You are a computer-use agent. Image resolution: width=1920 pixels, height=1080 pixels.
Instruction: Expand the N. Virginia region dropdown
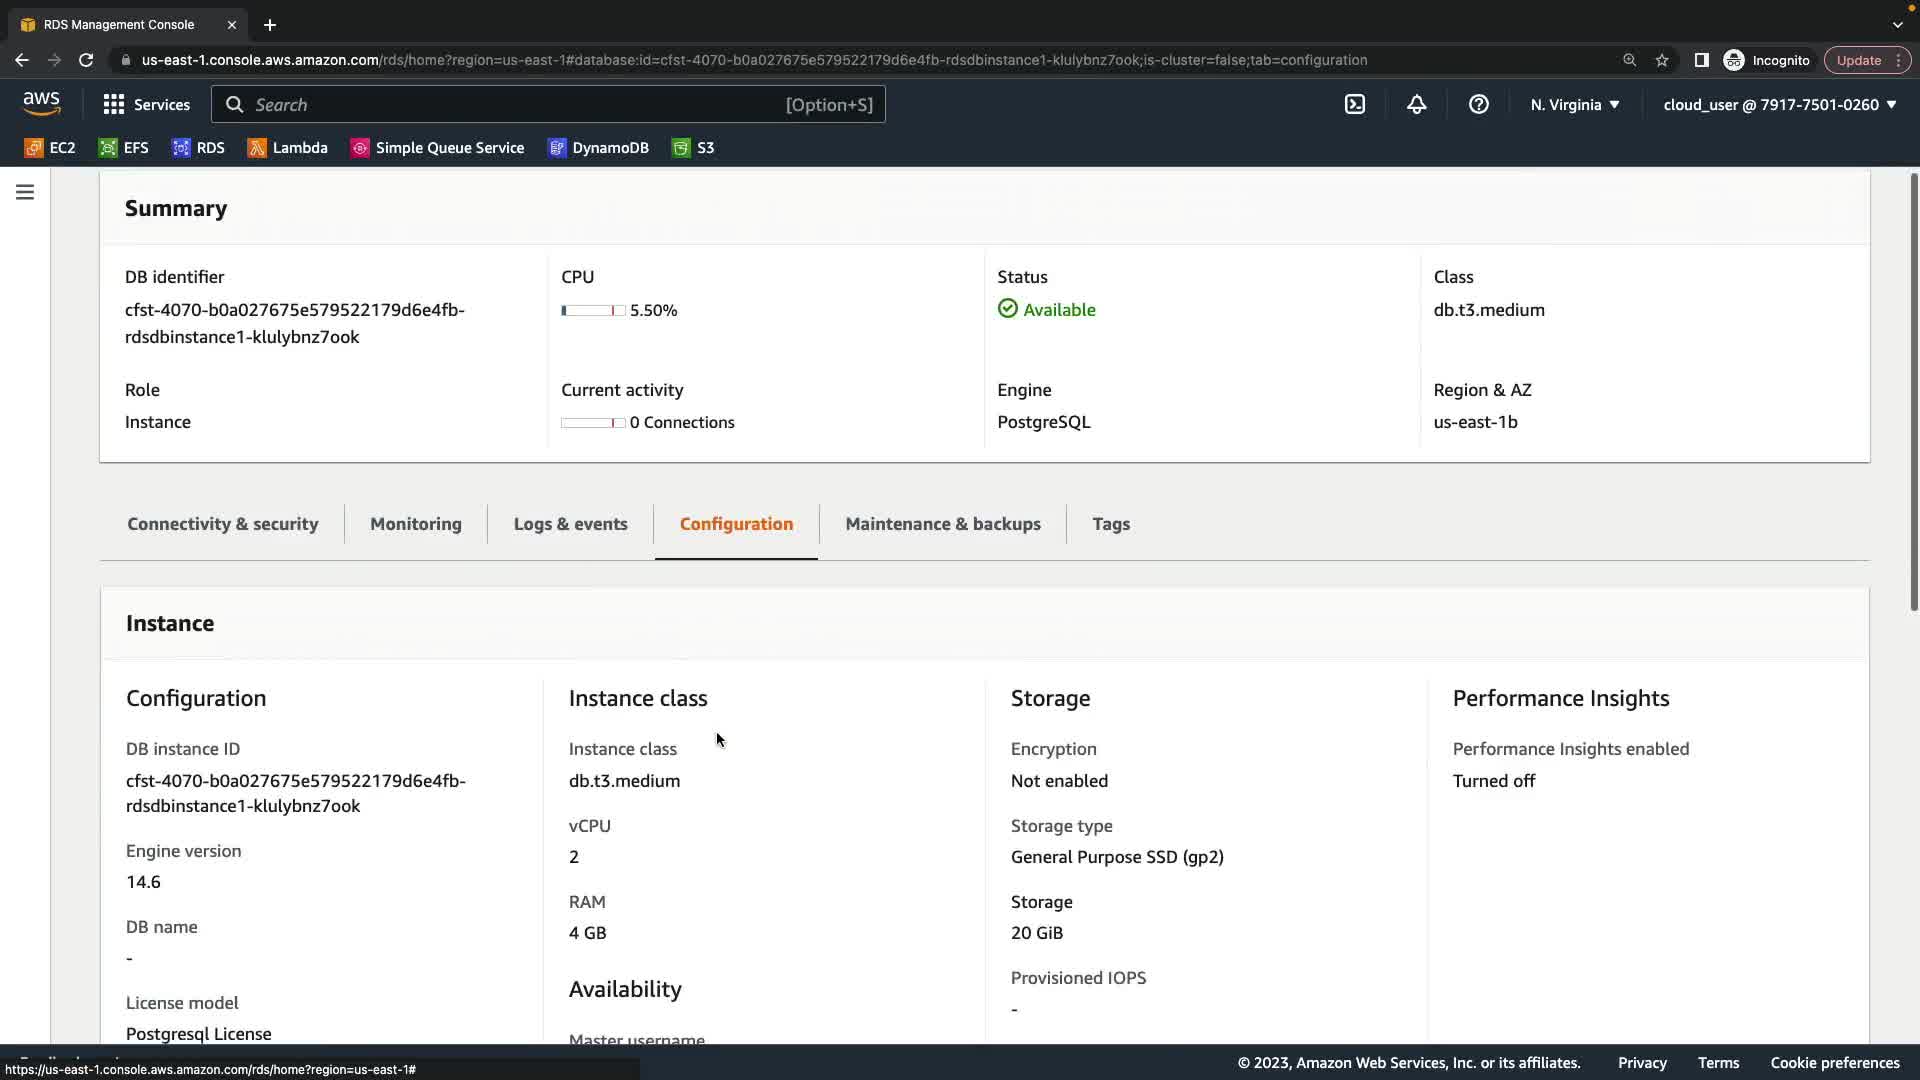[1575, 104]
